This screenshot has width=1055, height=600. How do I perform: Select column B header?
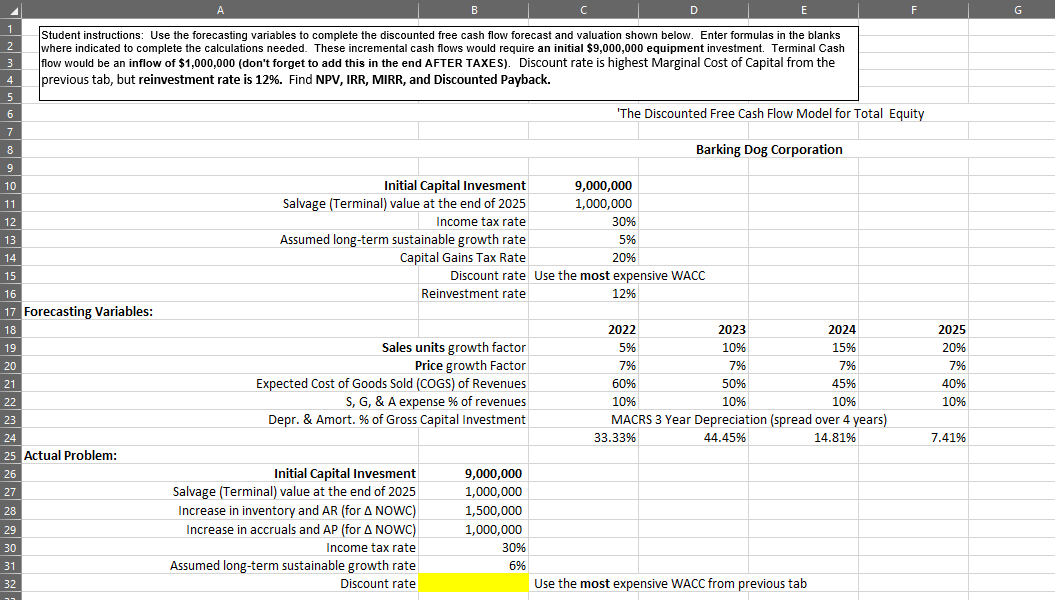[474, 10]
